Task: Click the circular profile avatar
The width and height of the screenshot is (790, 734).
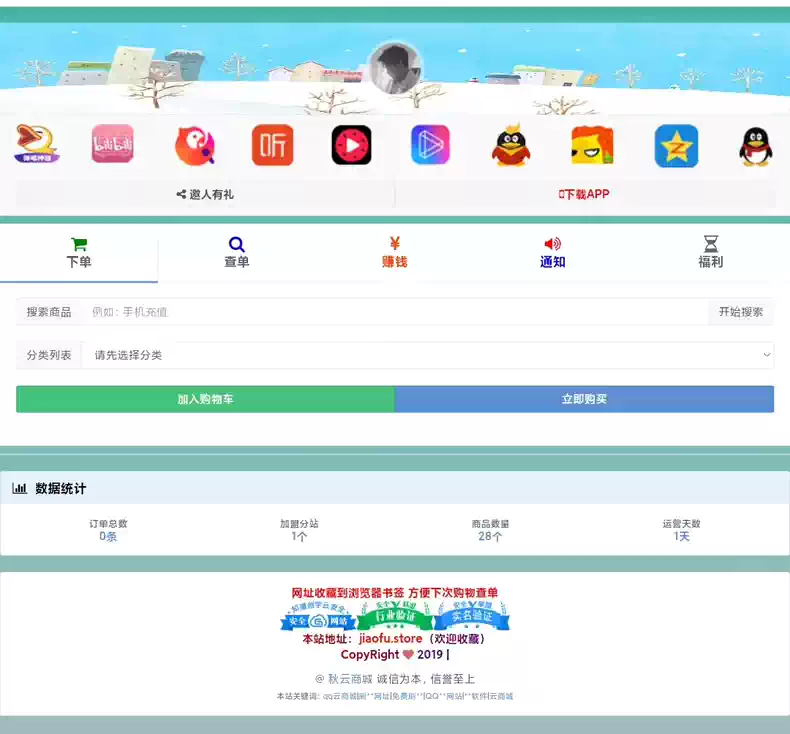Action: click(x=396, y=69)
